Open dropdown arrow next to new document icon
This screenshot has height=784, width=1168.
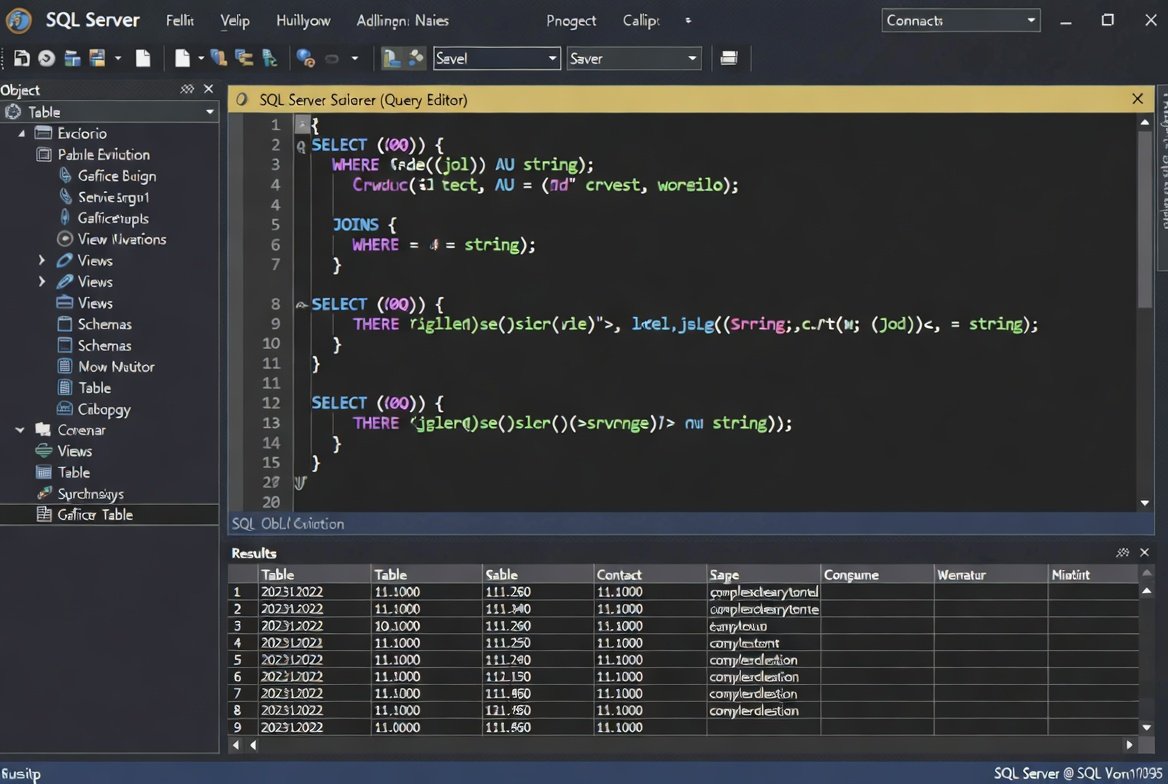(201, 57)
